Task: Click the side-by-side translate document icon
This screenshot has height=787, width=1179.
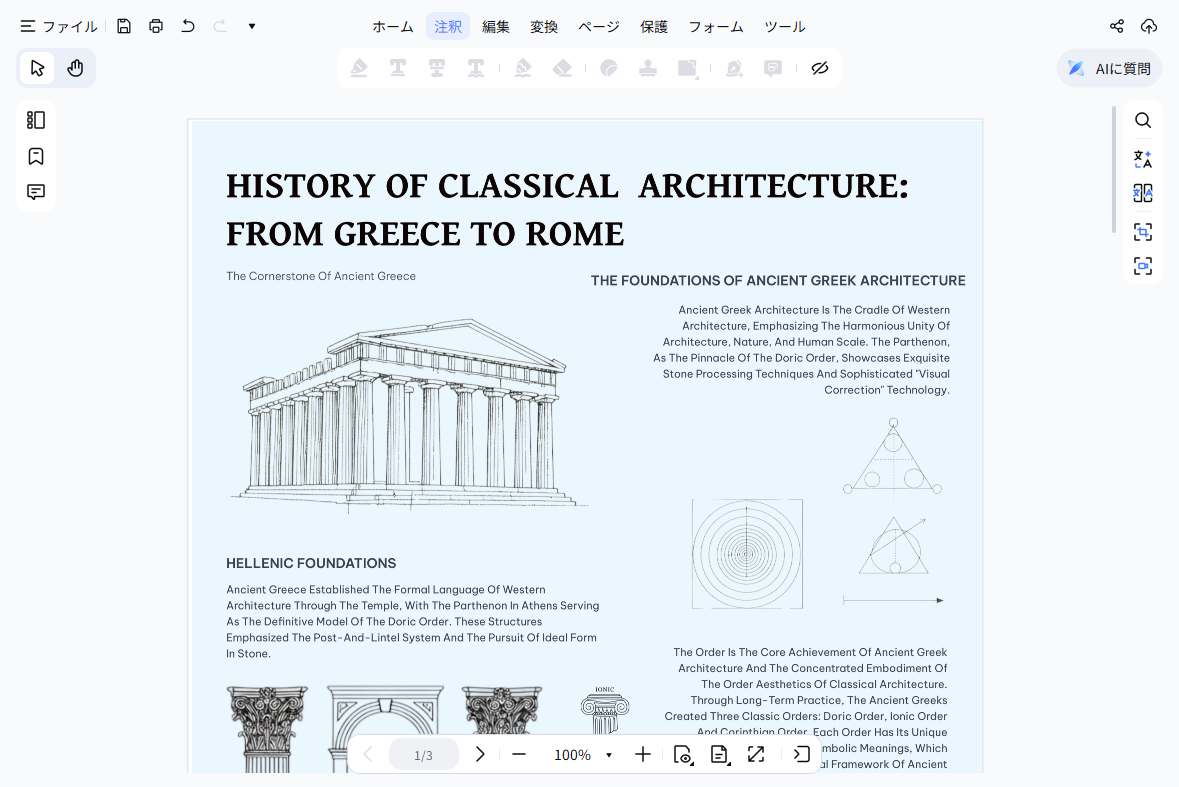Action: (1143, 194)
